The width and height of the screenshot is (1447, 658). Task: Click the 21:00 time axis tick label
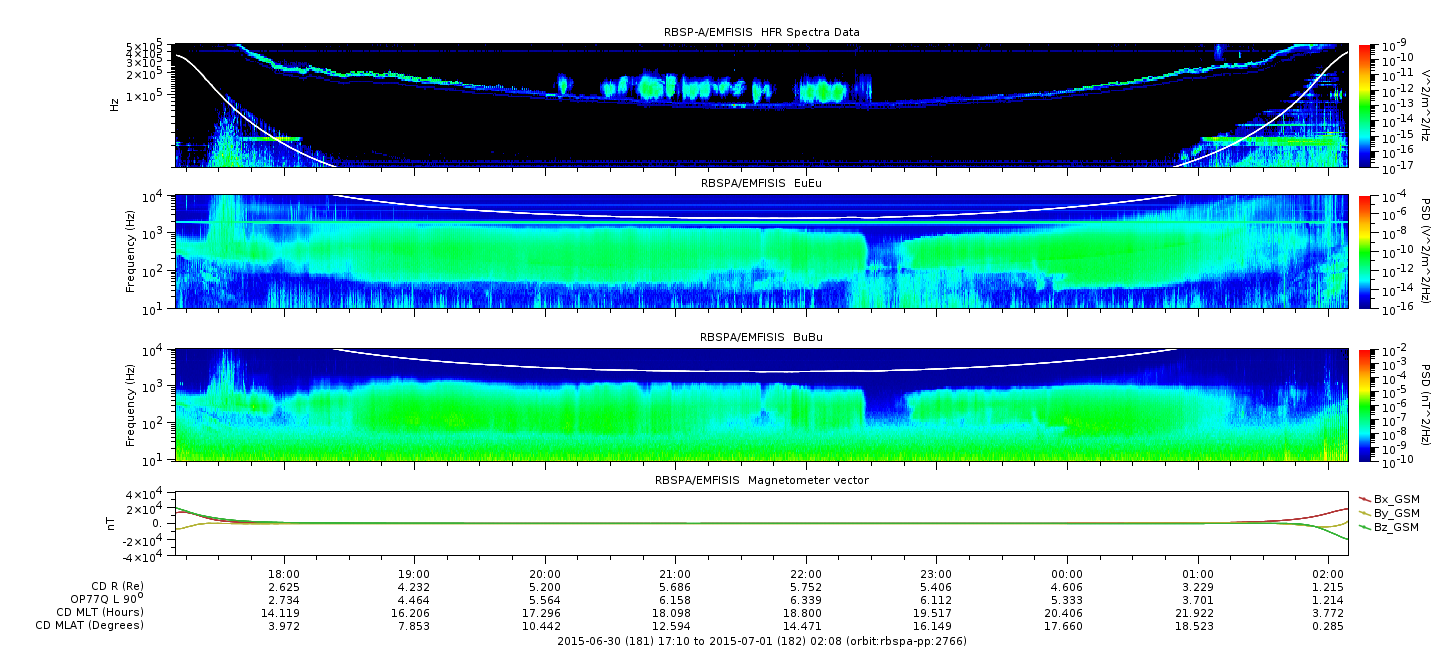click(x=676, y=574)
